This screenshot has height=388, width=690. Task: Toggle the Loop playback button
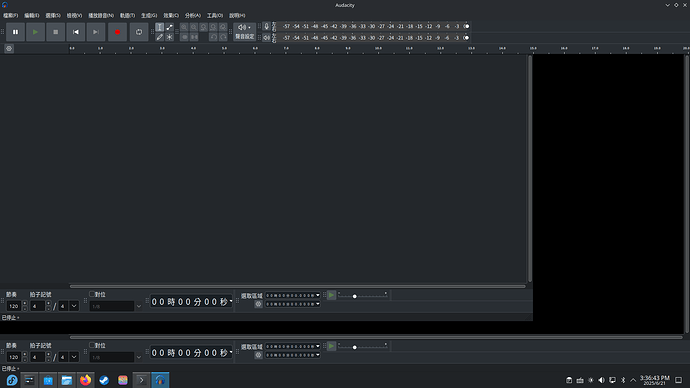click(x=139, y=32)
